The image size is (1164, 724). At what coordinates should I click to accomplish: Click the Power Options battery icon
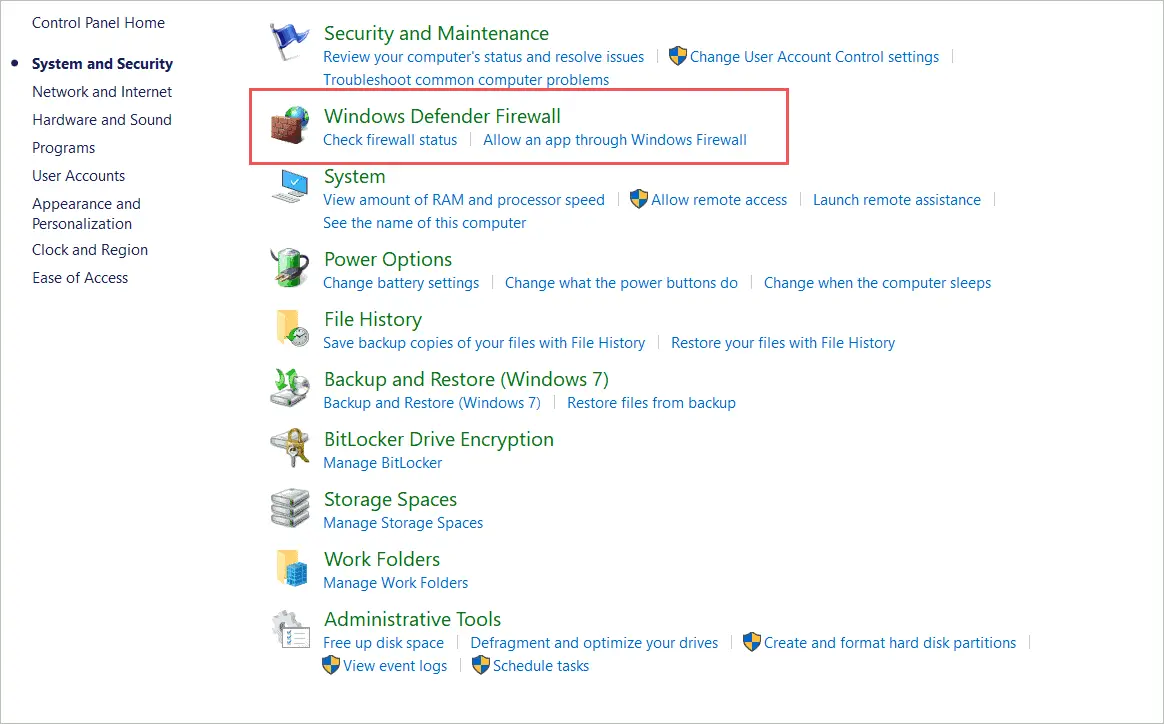(x=289, y=267)
